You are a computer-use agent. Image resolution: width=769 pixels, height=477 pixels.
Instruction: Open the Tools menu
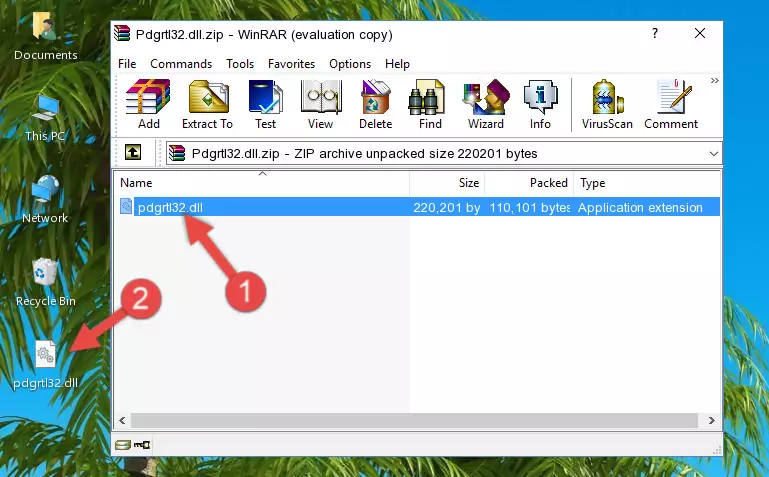tap(240, 64)
